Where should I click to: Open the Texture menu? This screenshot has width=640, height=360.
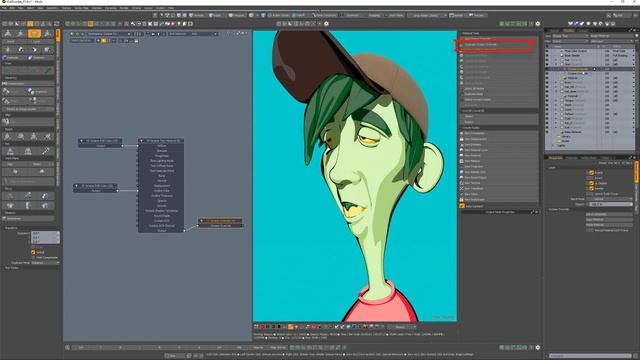[x=67, y=8]
